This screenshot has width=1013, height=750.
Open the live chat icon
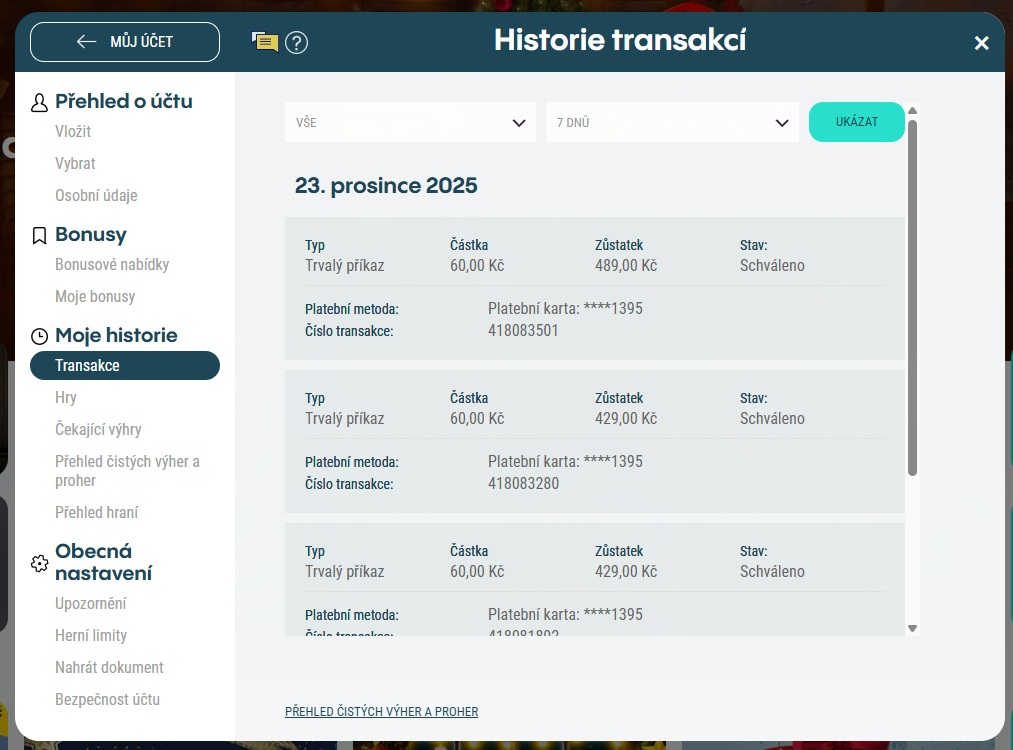(264, 42)
